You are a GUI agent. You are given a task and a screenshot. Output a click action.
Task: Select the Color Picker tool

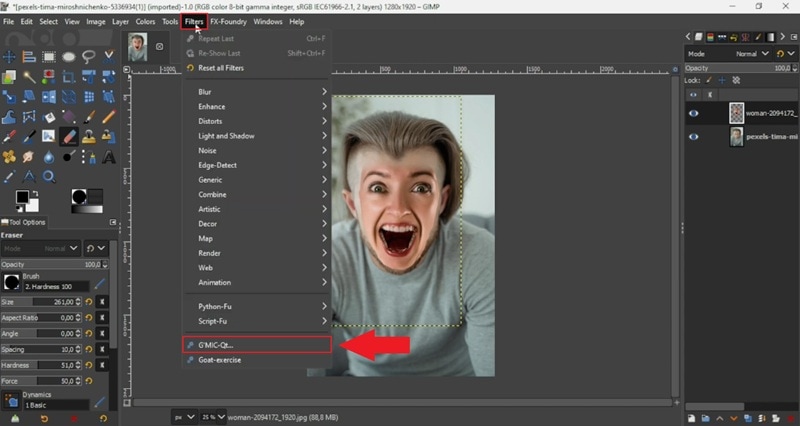9,177
